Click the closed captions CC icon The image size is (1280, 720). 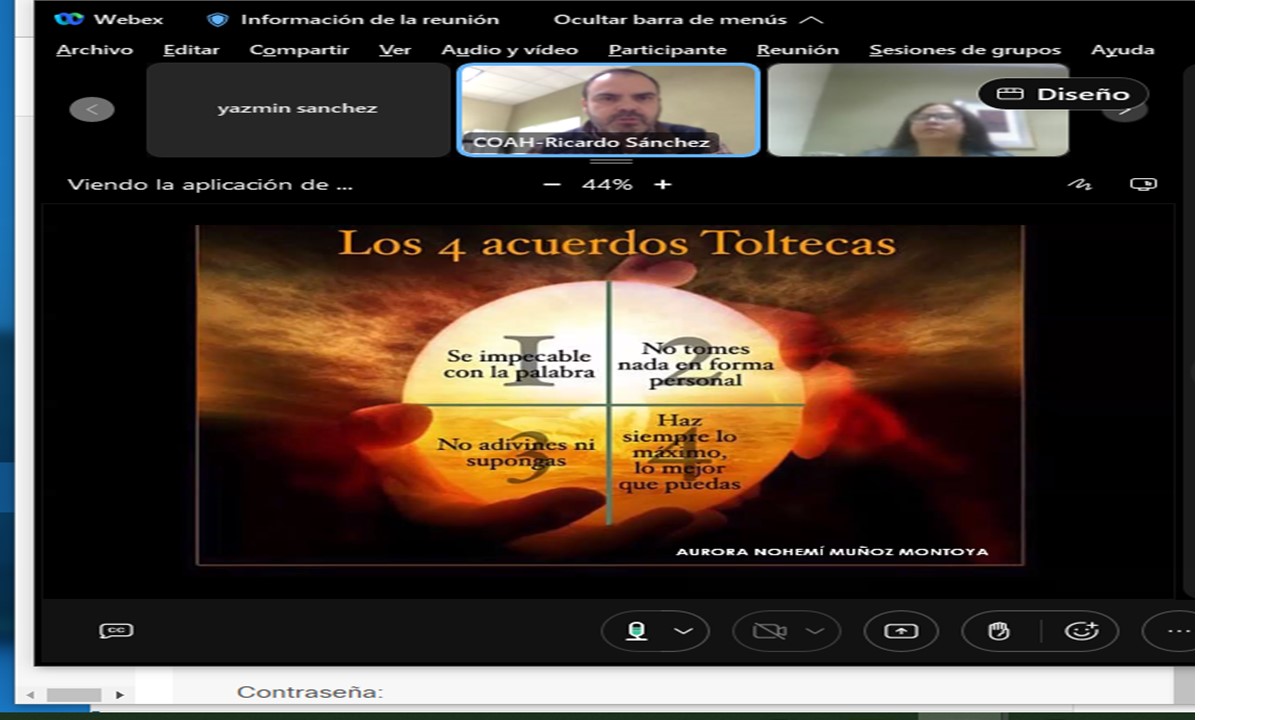tap(116, 631)
